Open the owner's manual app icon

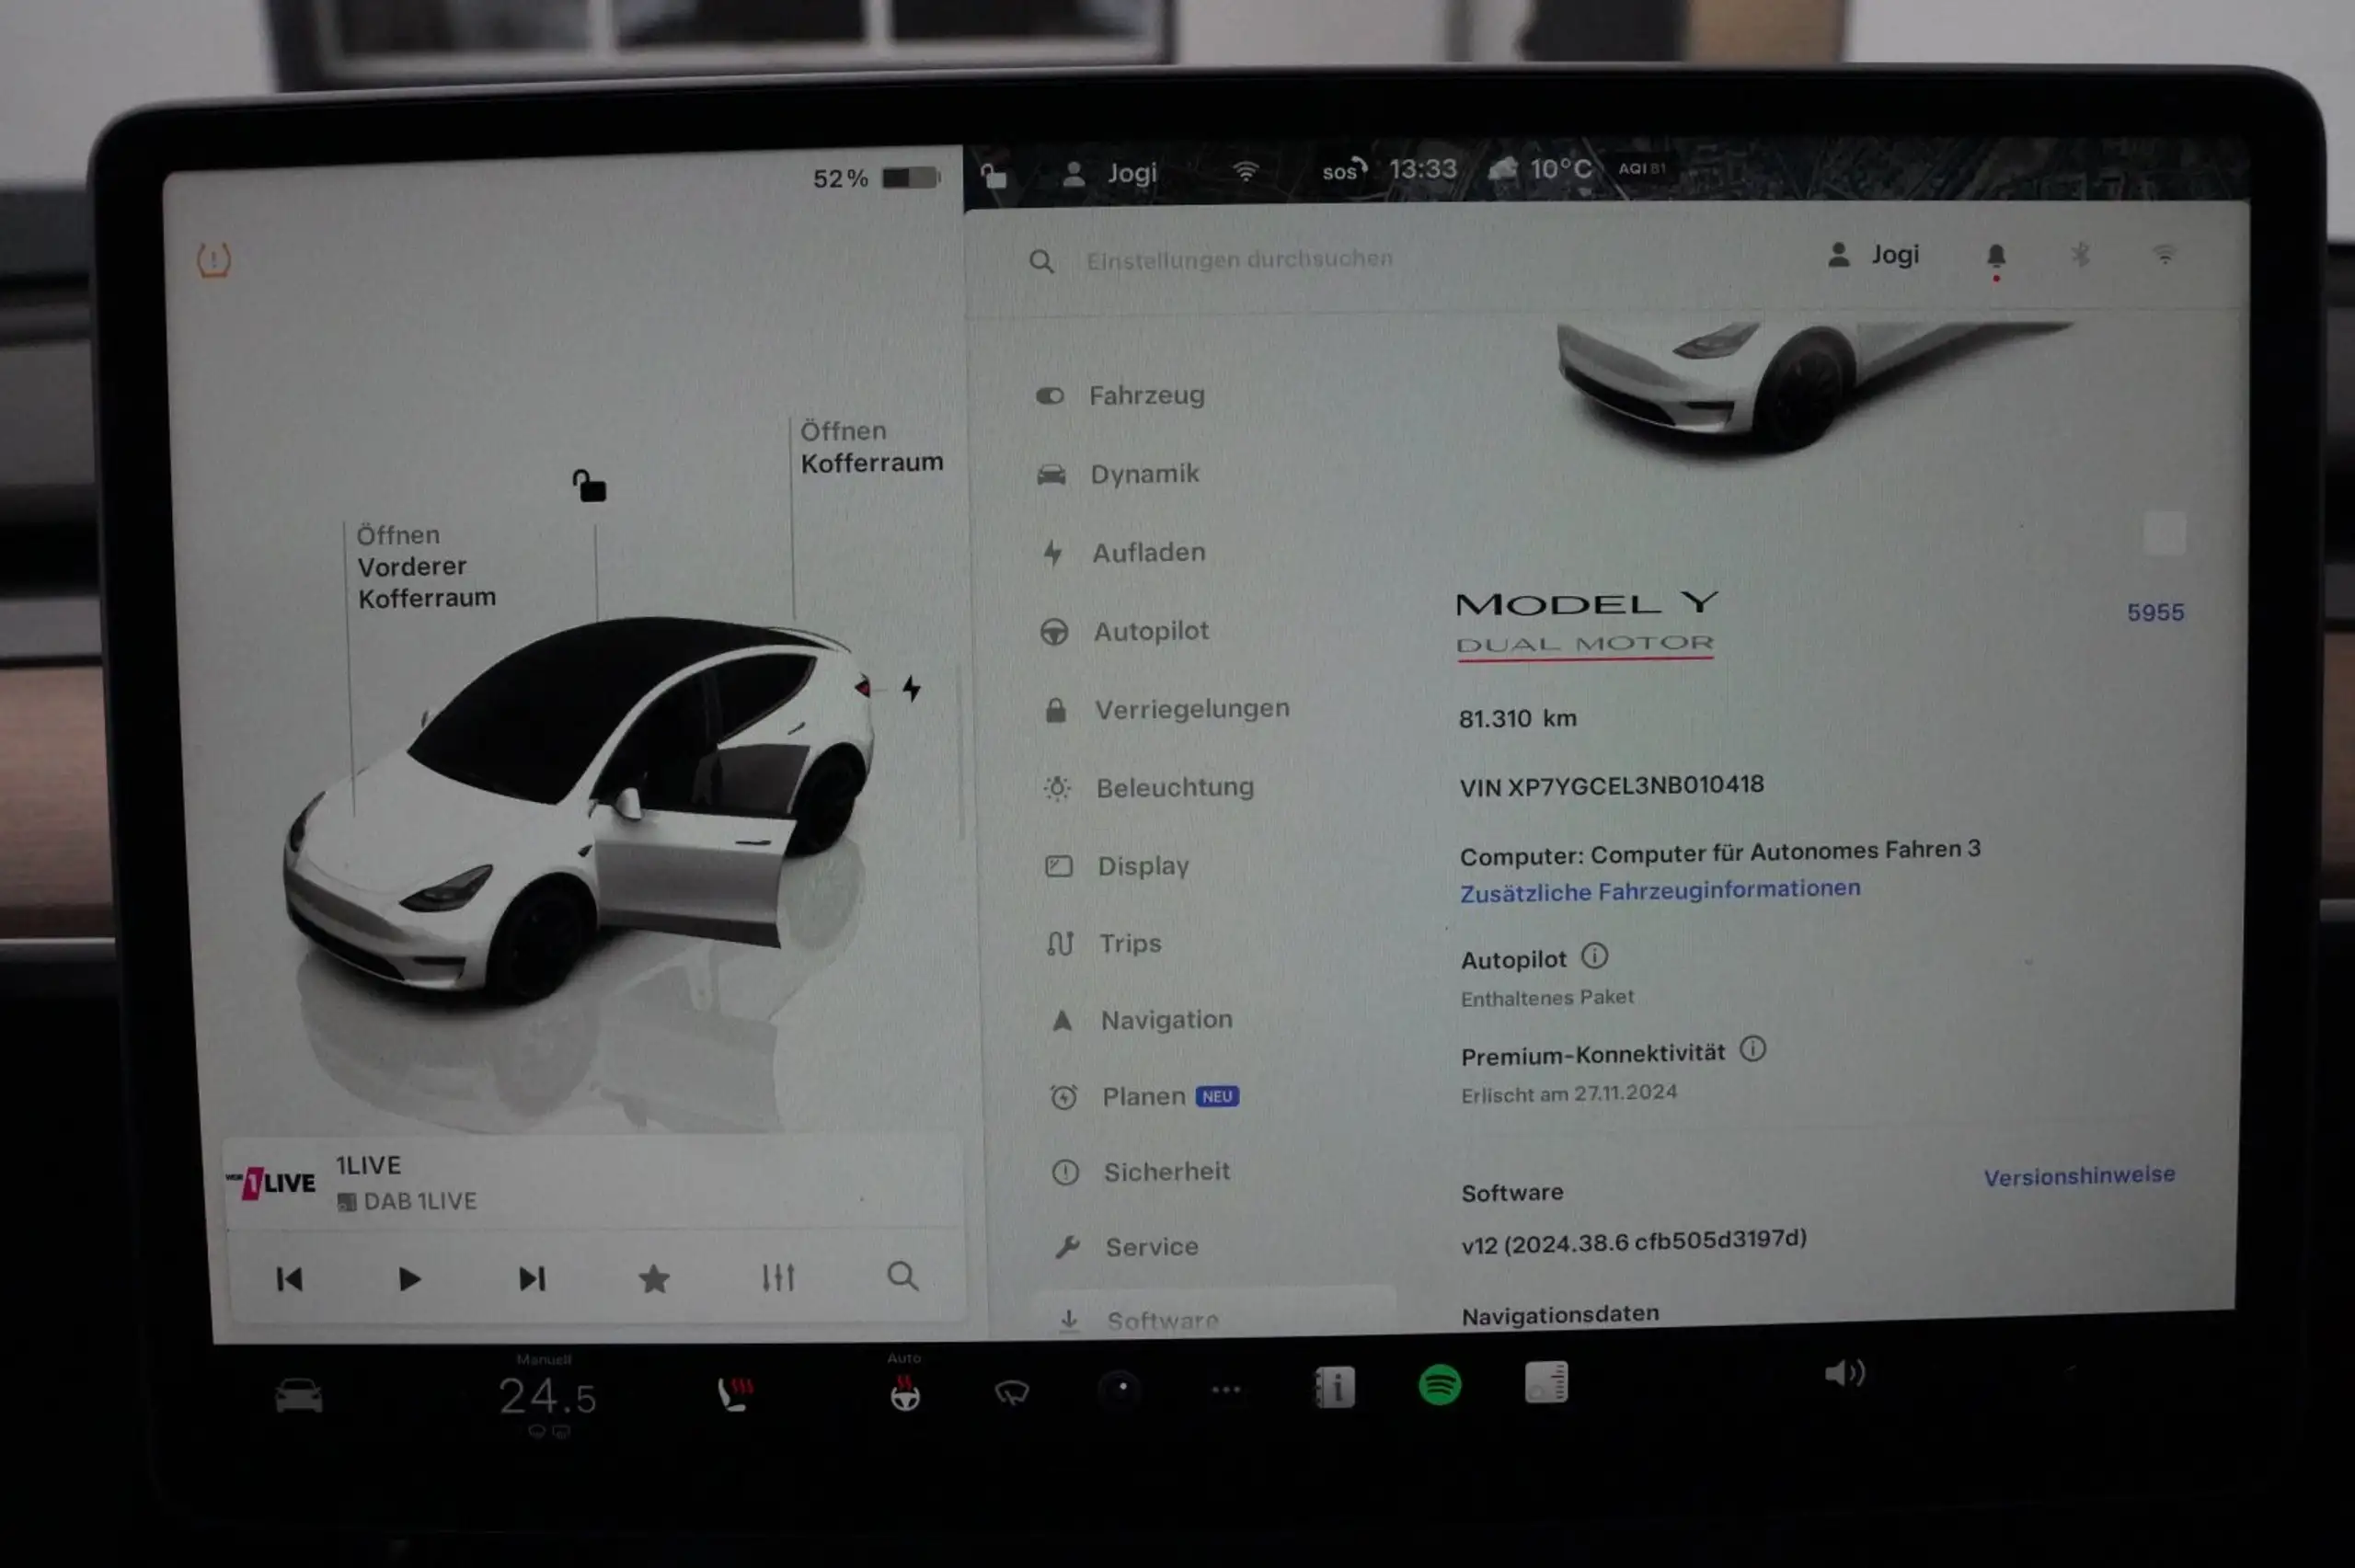click(1334, 1387)
